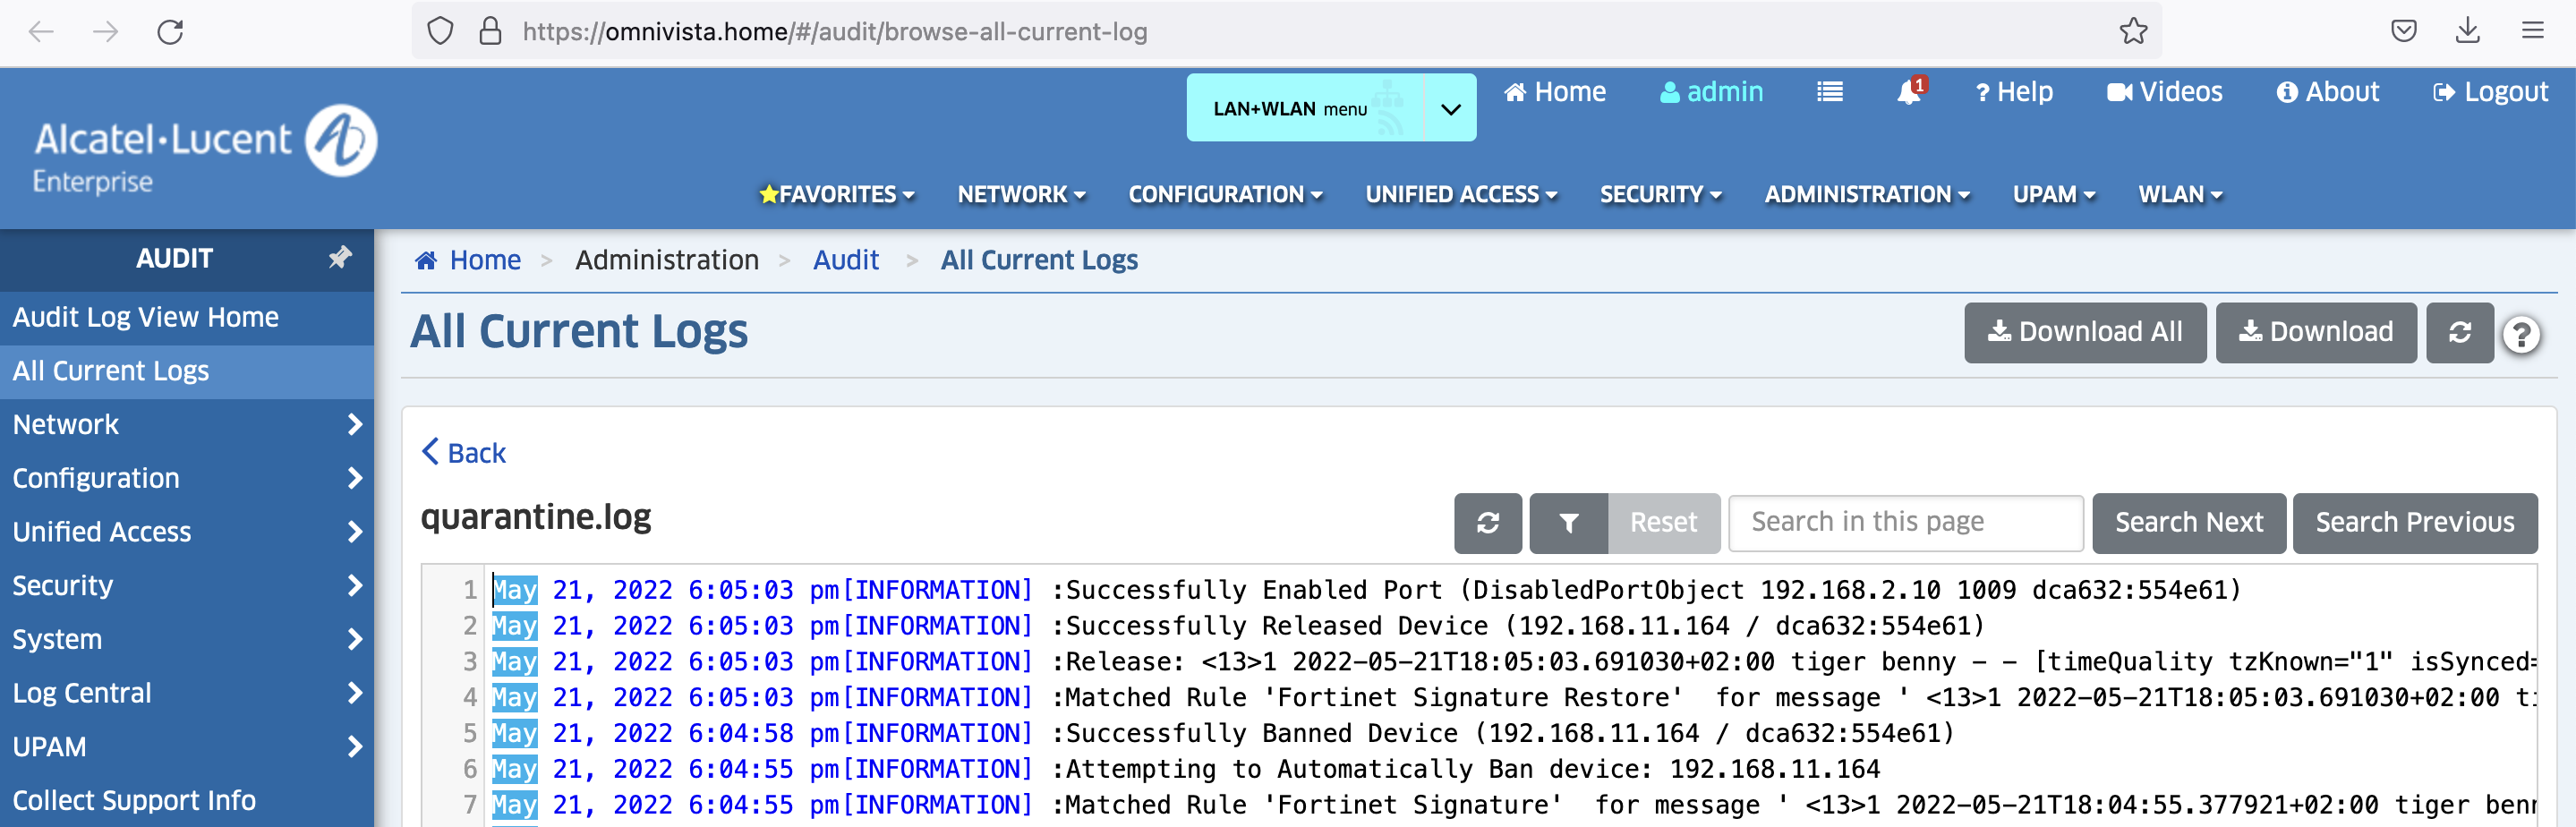The width and height of the screenshot is (2576, 827).
Task: Click the filter funnel icon
Action: point(1568,522)
